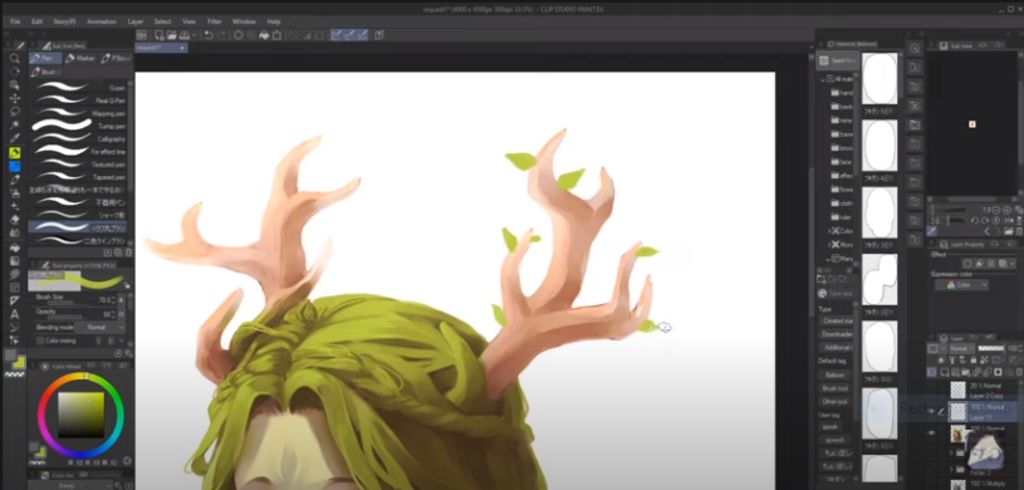This screenshot has width=1024, height=490.
Task: Select the highlighted Pen tool
Action: (14, 152)
